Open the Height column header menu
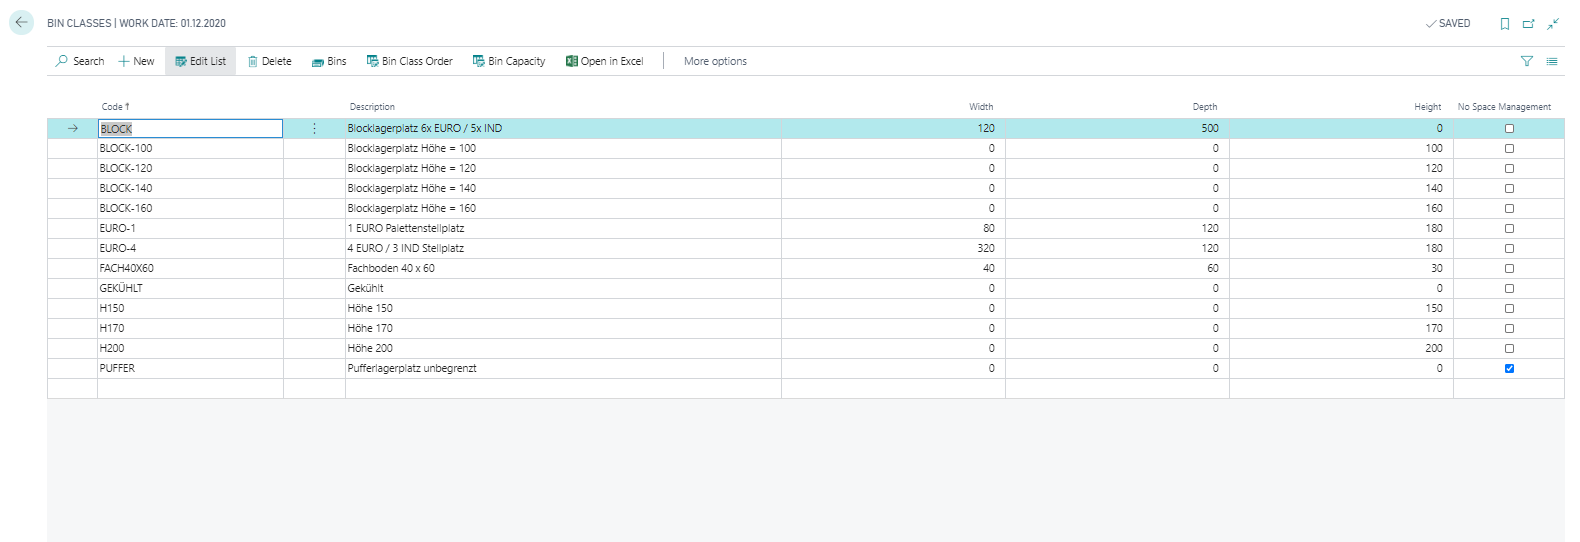Image resolution: width=1580 pixels, height=542 pixels. pyautogui.click(x=1427, y=107)
